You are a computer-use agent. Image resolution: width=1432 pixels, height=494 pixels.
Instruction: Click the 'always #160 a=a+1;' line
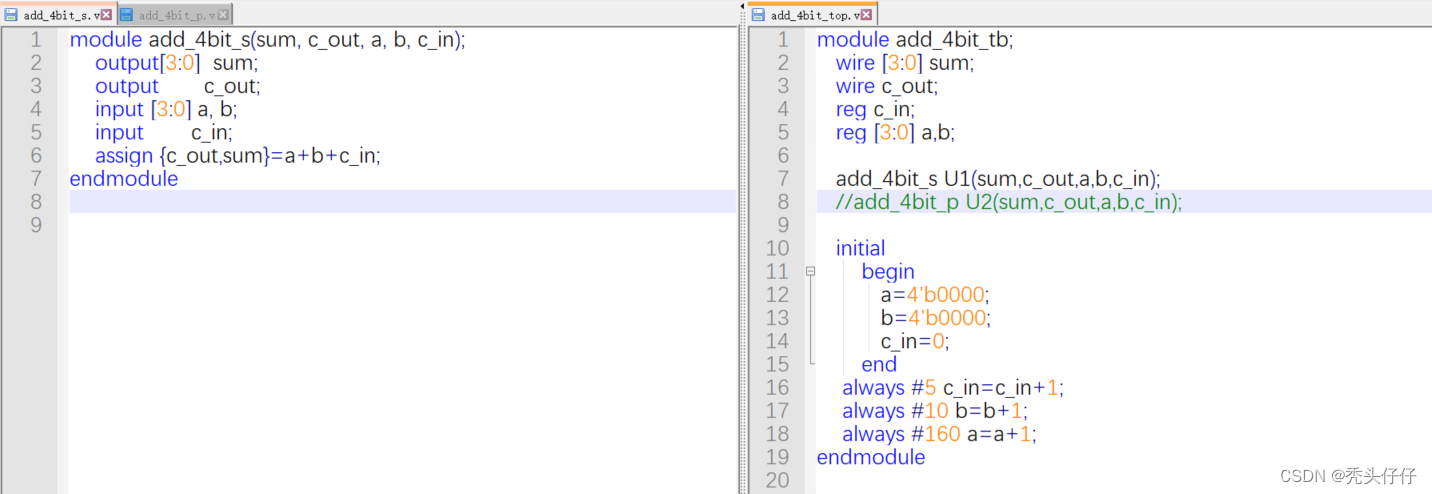pyautogui.click(x=940, y=434)
